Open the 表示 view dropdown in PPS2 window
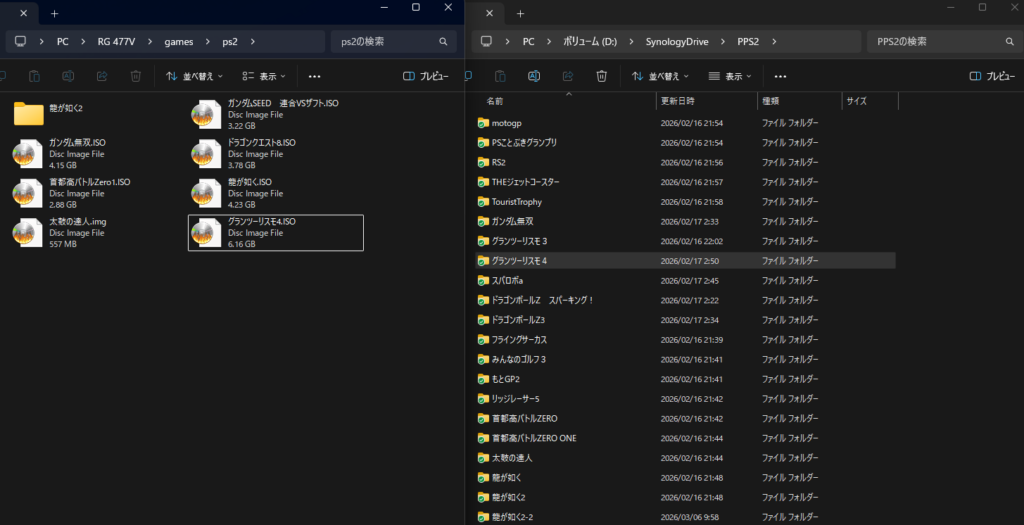Viewport: 1024px width, 525px height. 733,76
